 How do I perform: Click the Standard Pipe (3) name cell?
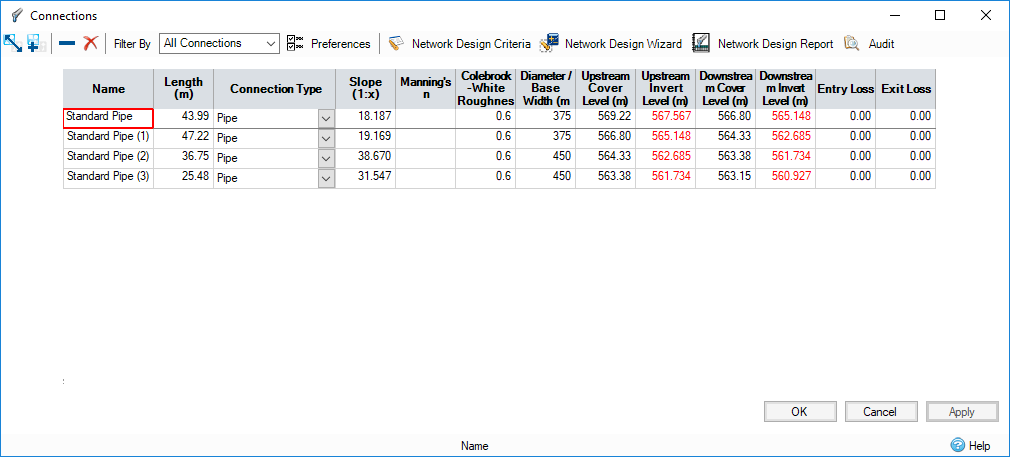coord(108,178)
